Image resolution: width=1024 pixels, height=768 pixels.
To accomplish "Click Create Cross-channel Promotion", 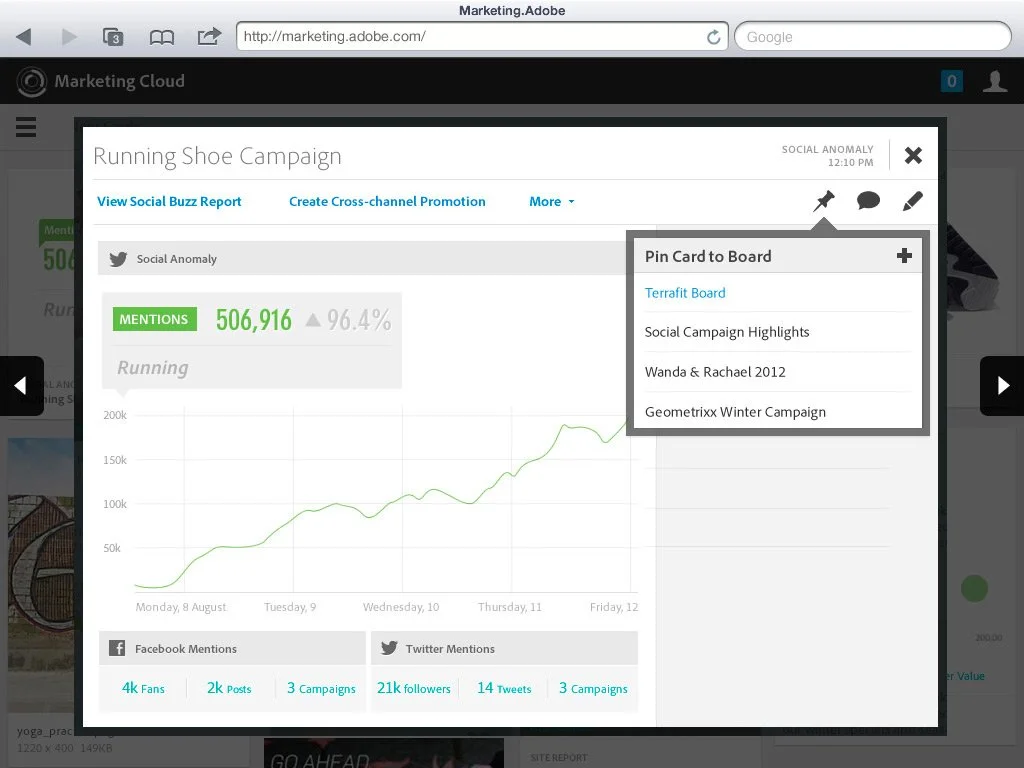I will 387,202.
